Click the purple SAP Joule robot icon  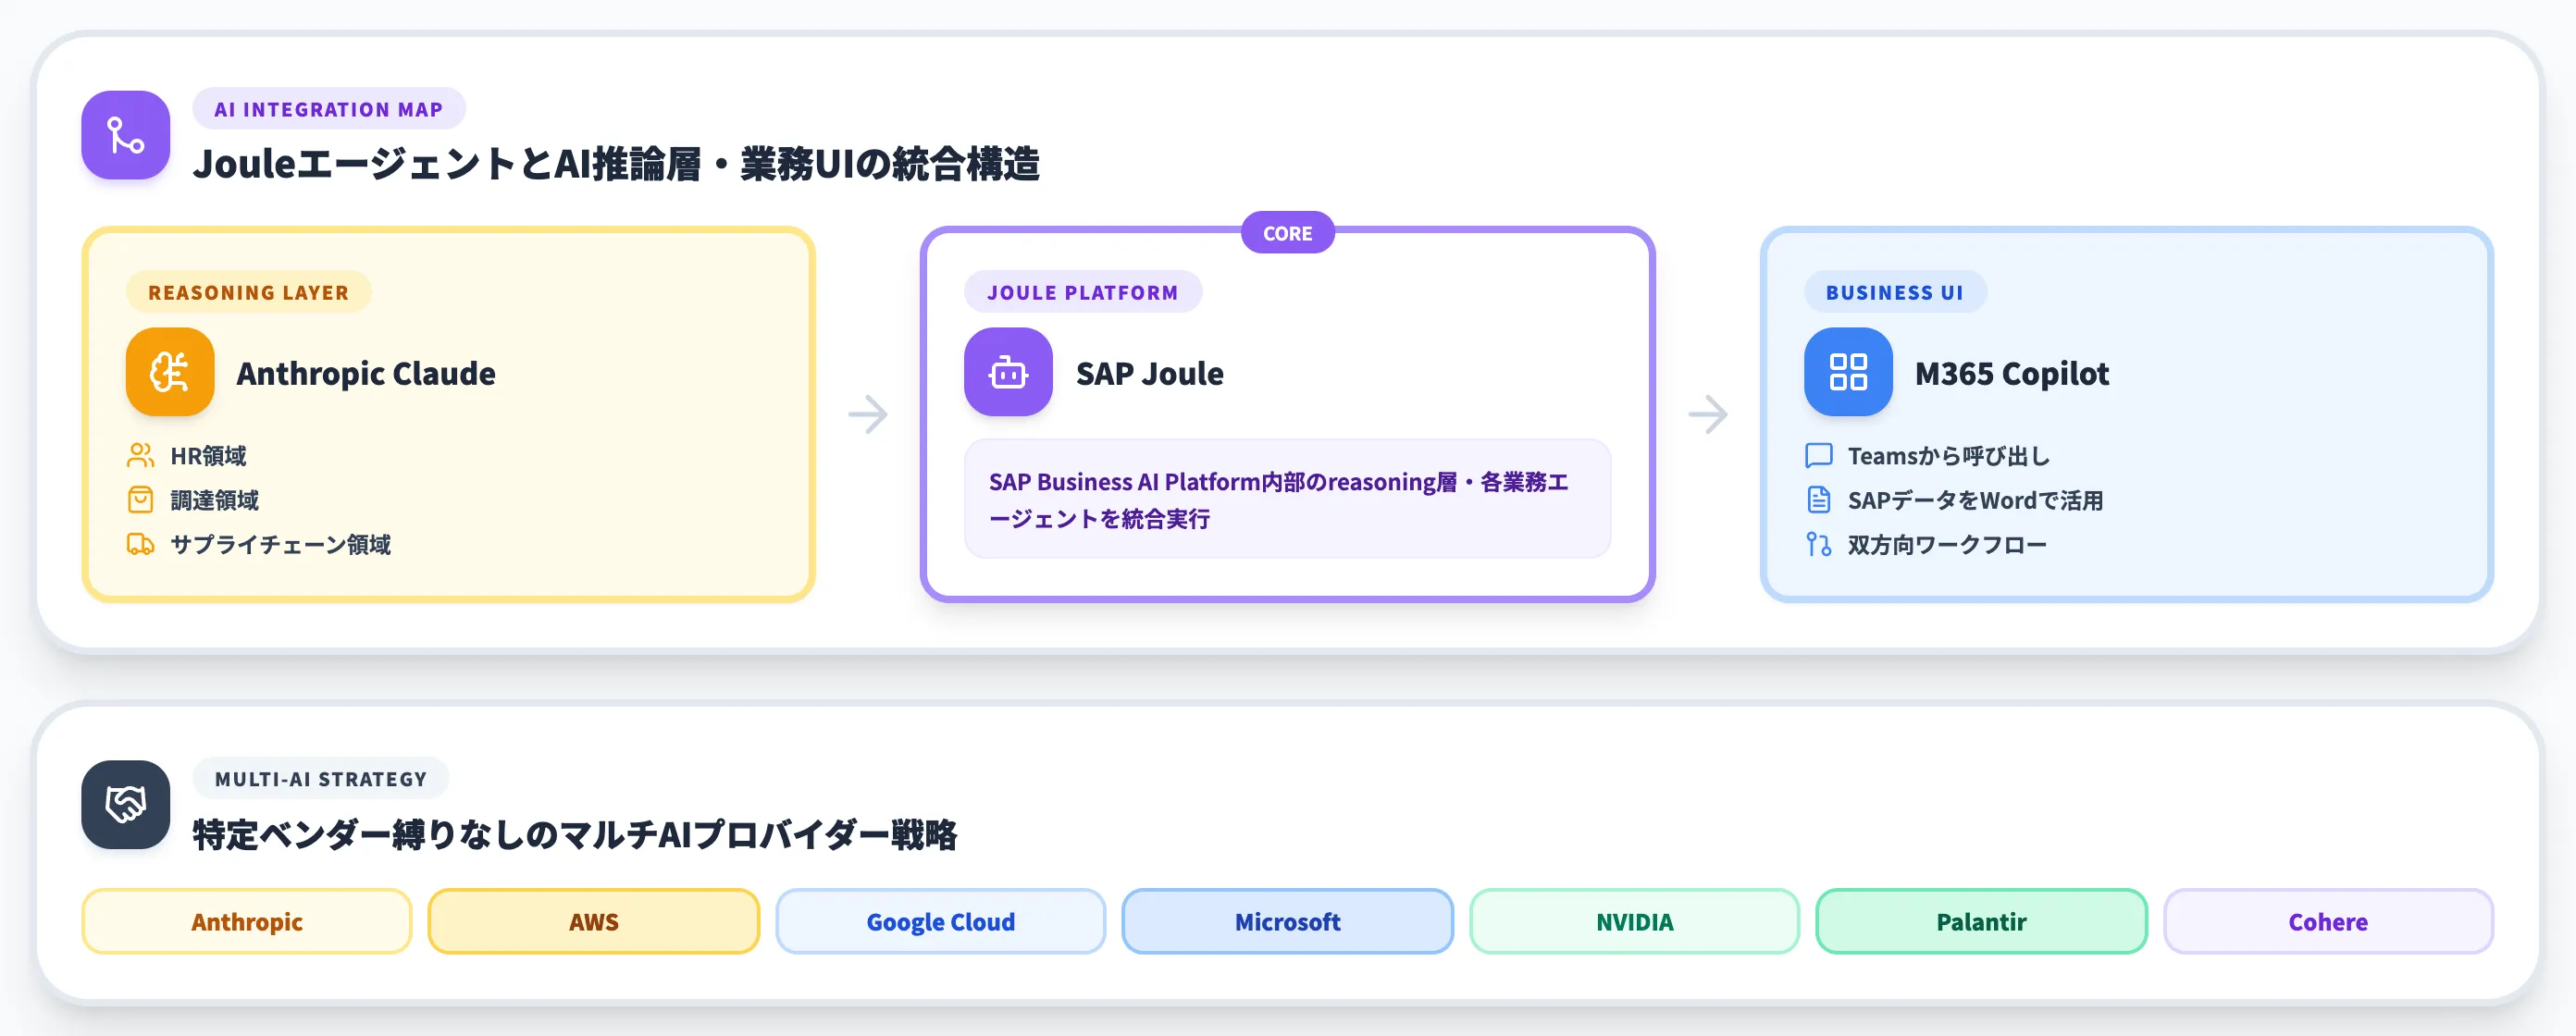[1008, 372]
